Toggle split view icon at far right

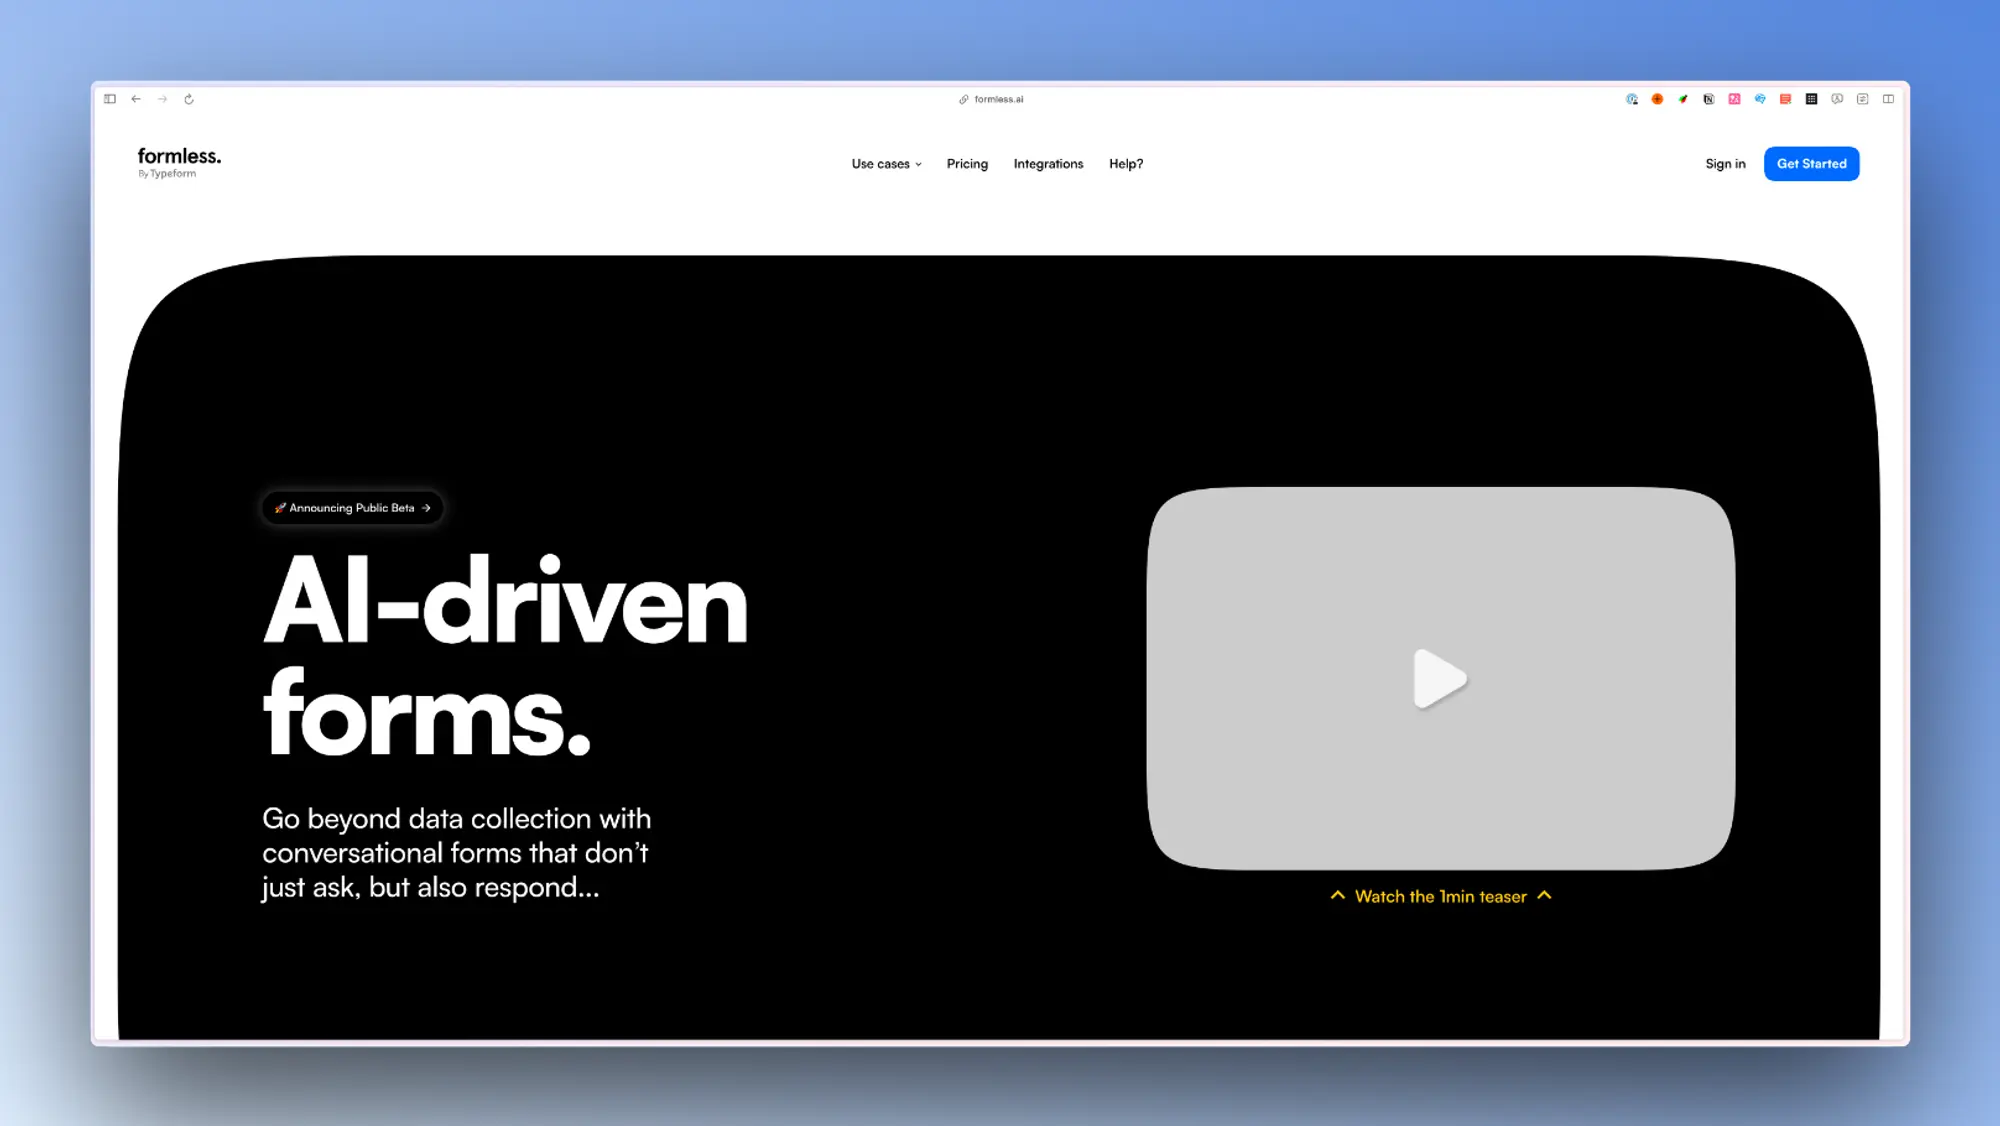[x=1888, y=99]
